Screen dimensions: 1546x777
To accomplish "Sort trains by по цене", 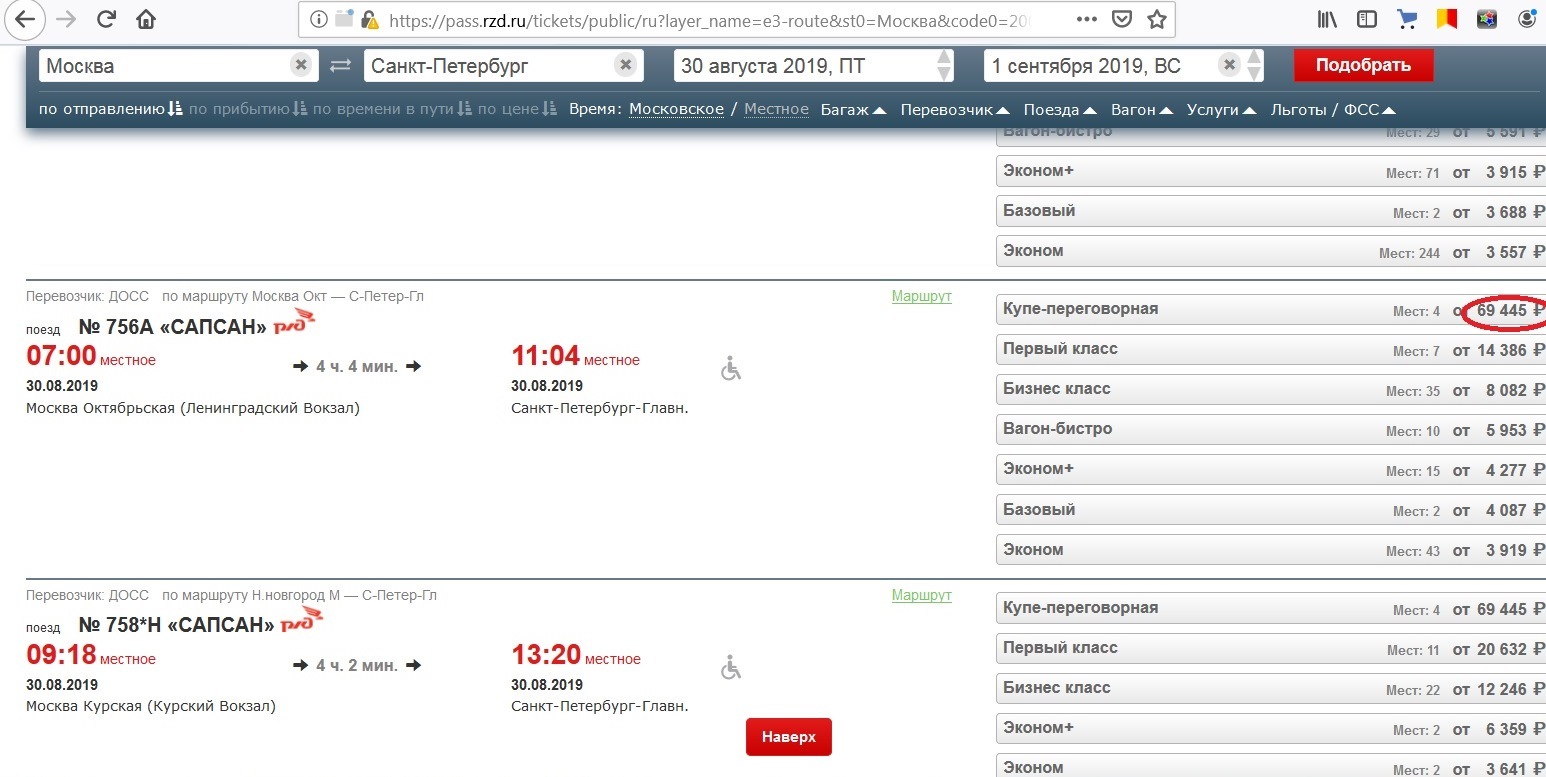I will coord(516,109).
